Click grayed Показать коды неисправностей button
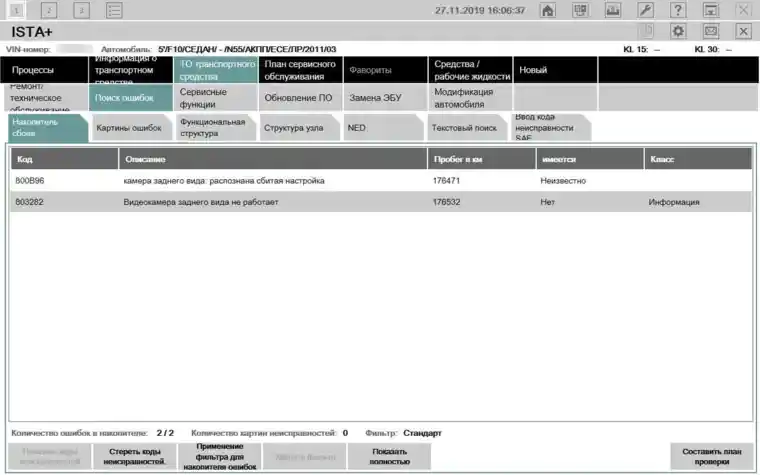The image size is (760, 475). pyautogui.click(x=50, y=457)
